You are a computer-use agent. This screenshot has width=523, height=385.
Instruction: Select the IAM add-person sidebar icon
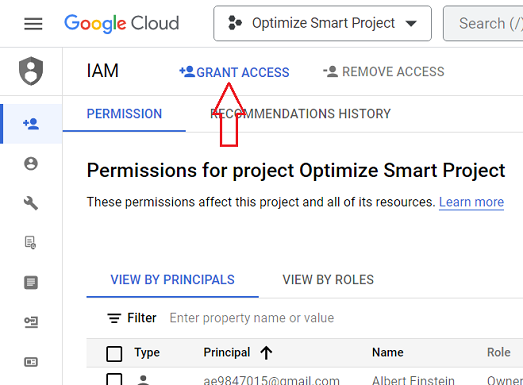click(x=31, y=124)
